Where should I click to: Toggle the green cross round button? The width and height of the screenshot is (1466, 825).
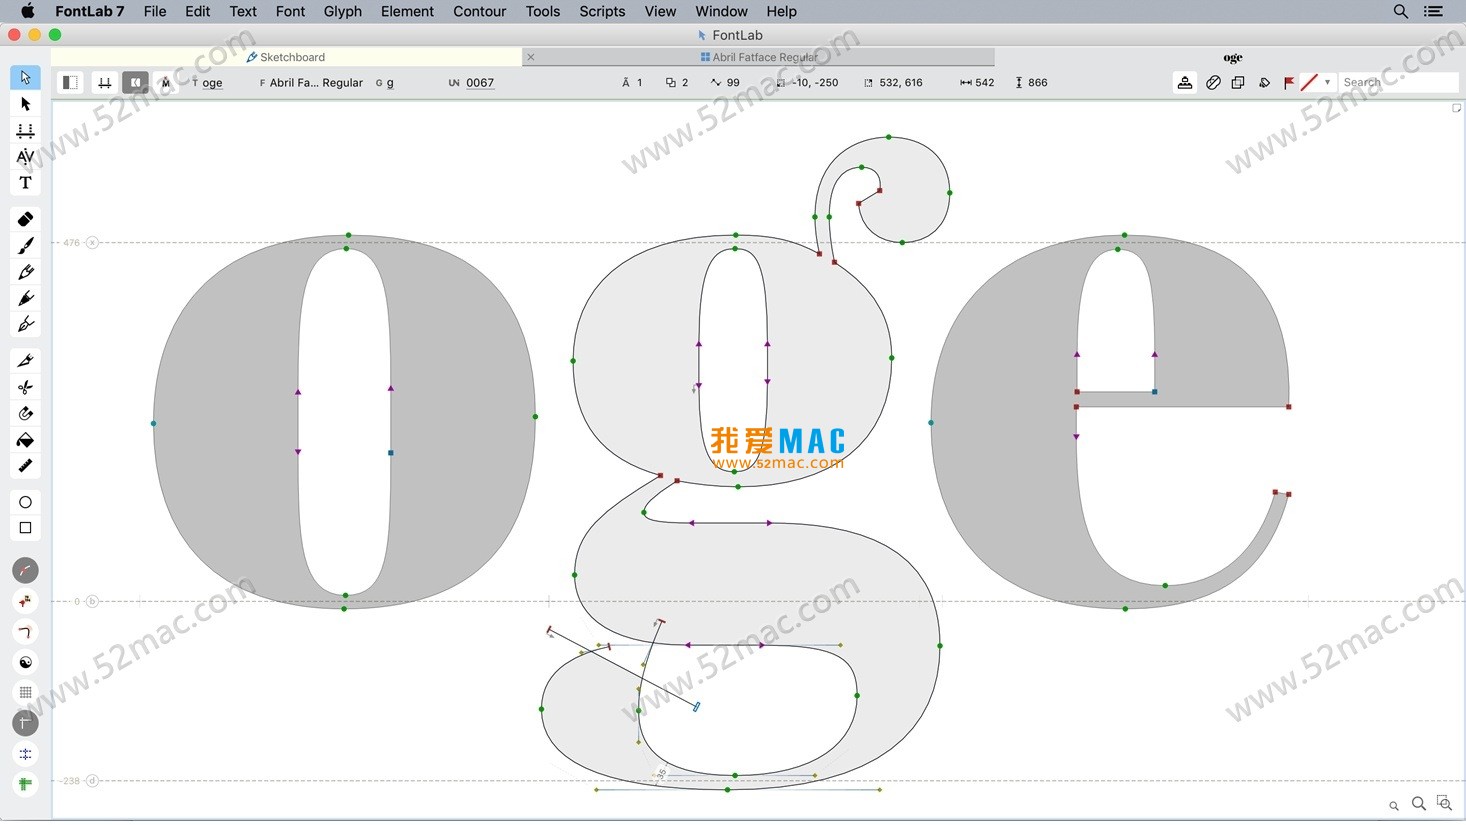(25, 784)
